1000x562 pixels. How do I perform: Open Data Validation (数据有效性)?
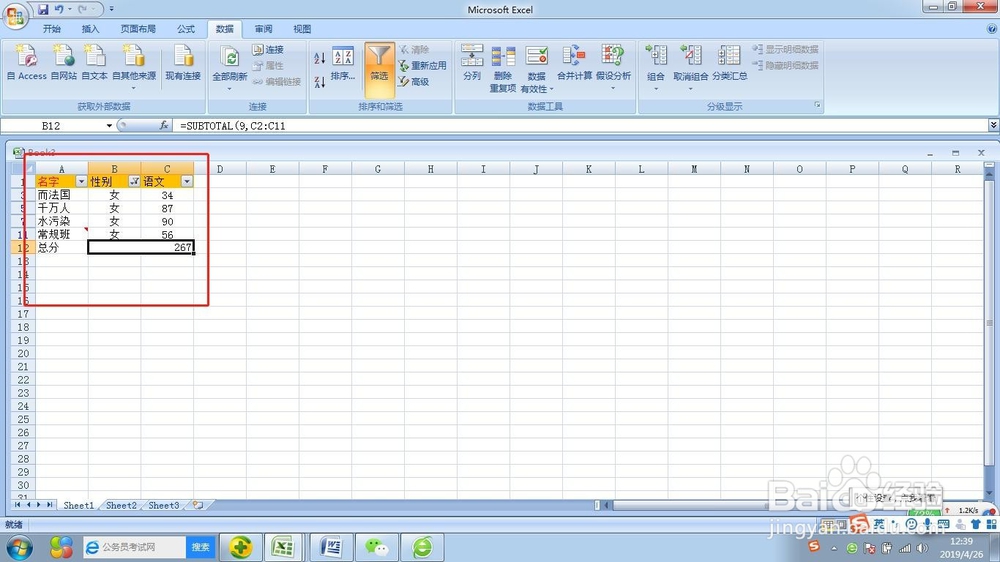click(536, 68)
